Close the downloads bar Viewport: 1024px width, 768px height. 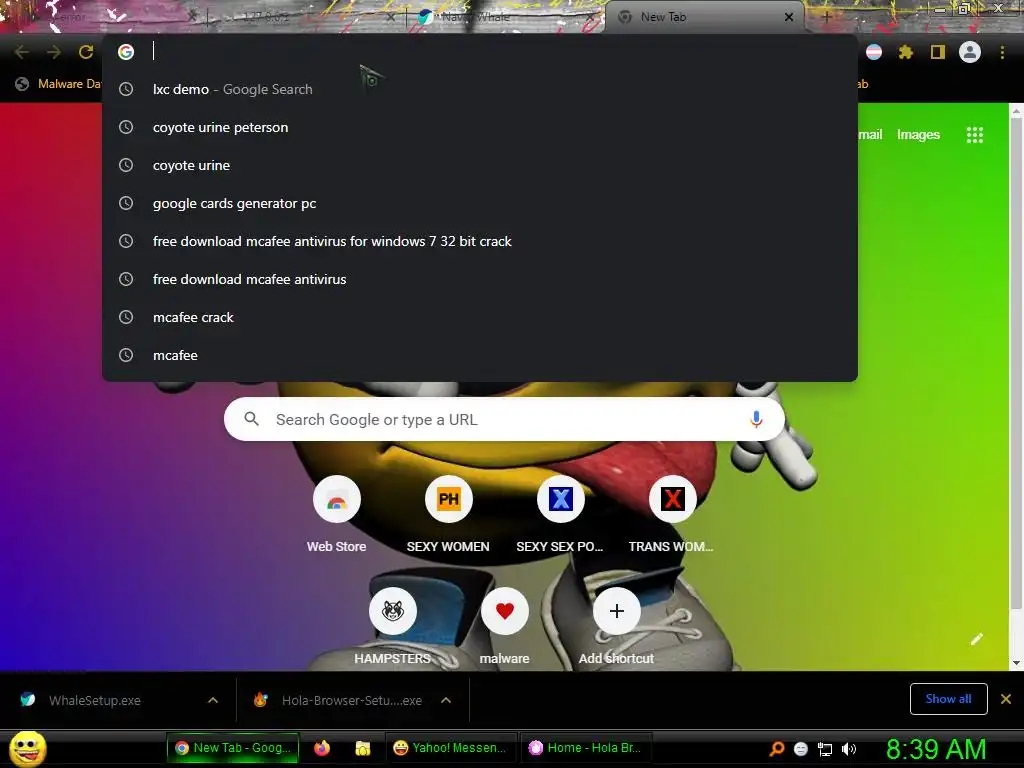point(1006,699)
